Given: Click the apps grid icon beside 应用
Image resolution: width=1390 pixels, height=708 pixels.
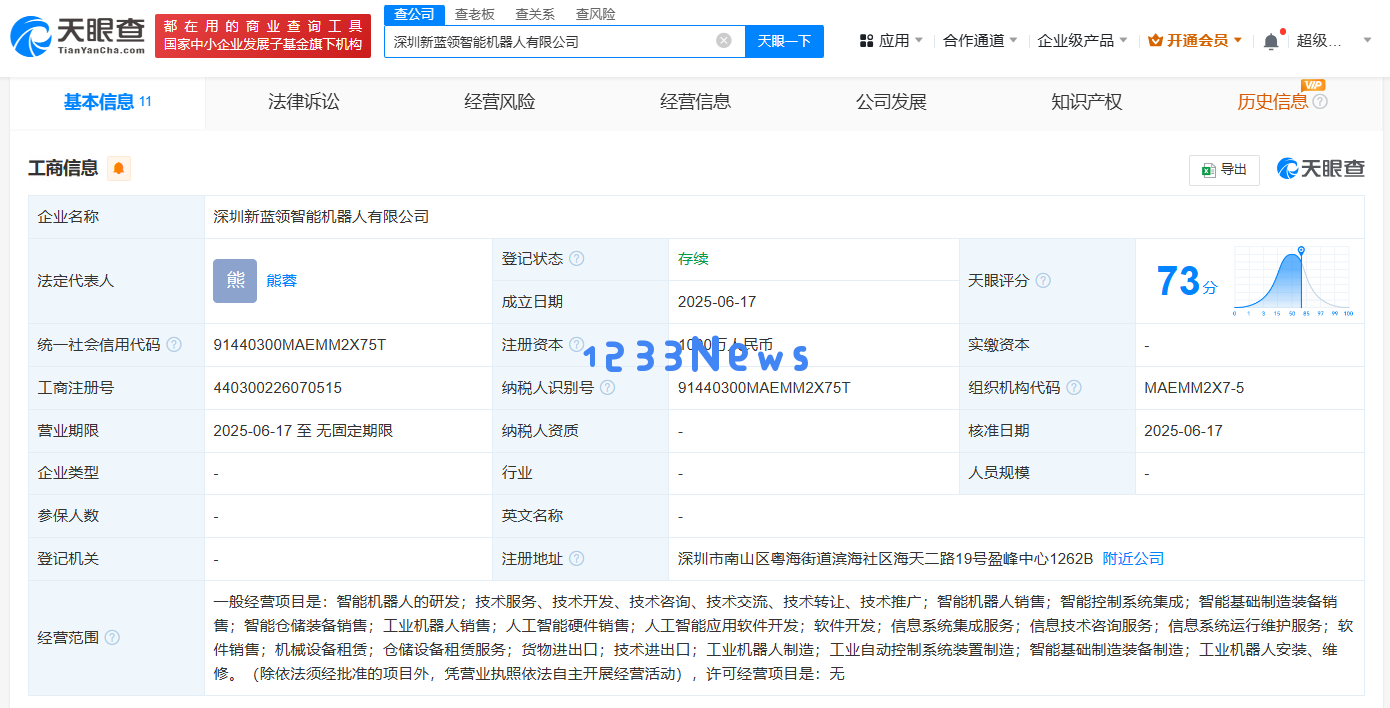Looking at the screenshot, I should click(866, 41).
